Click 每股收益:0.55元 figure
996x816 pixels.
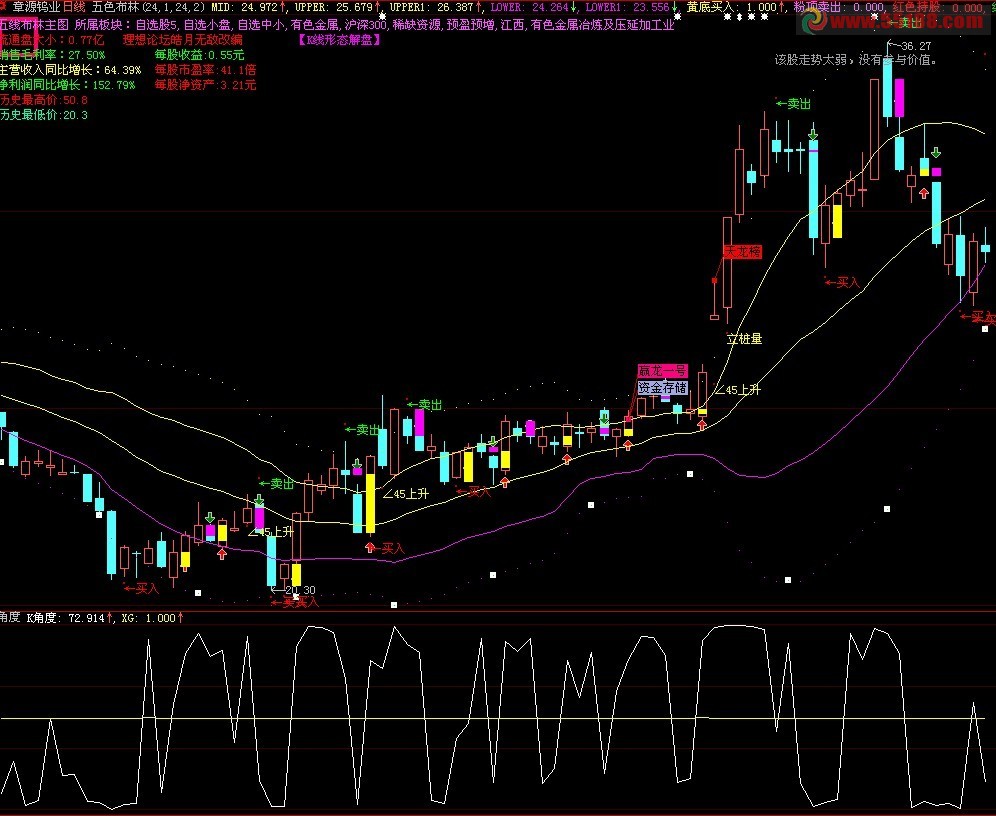pos(199,55)
